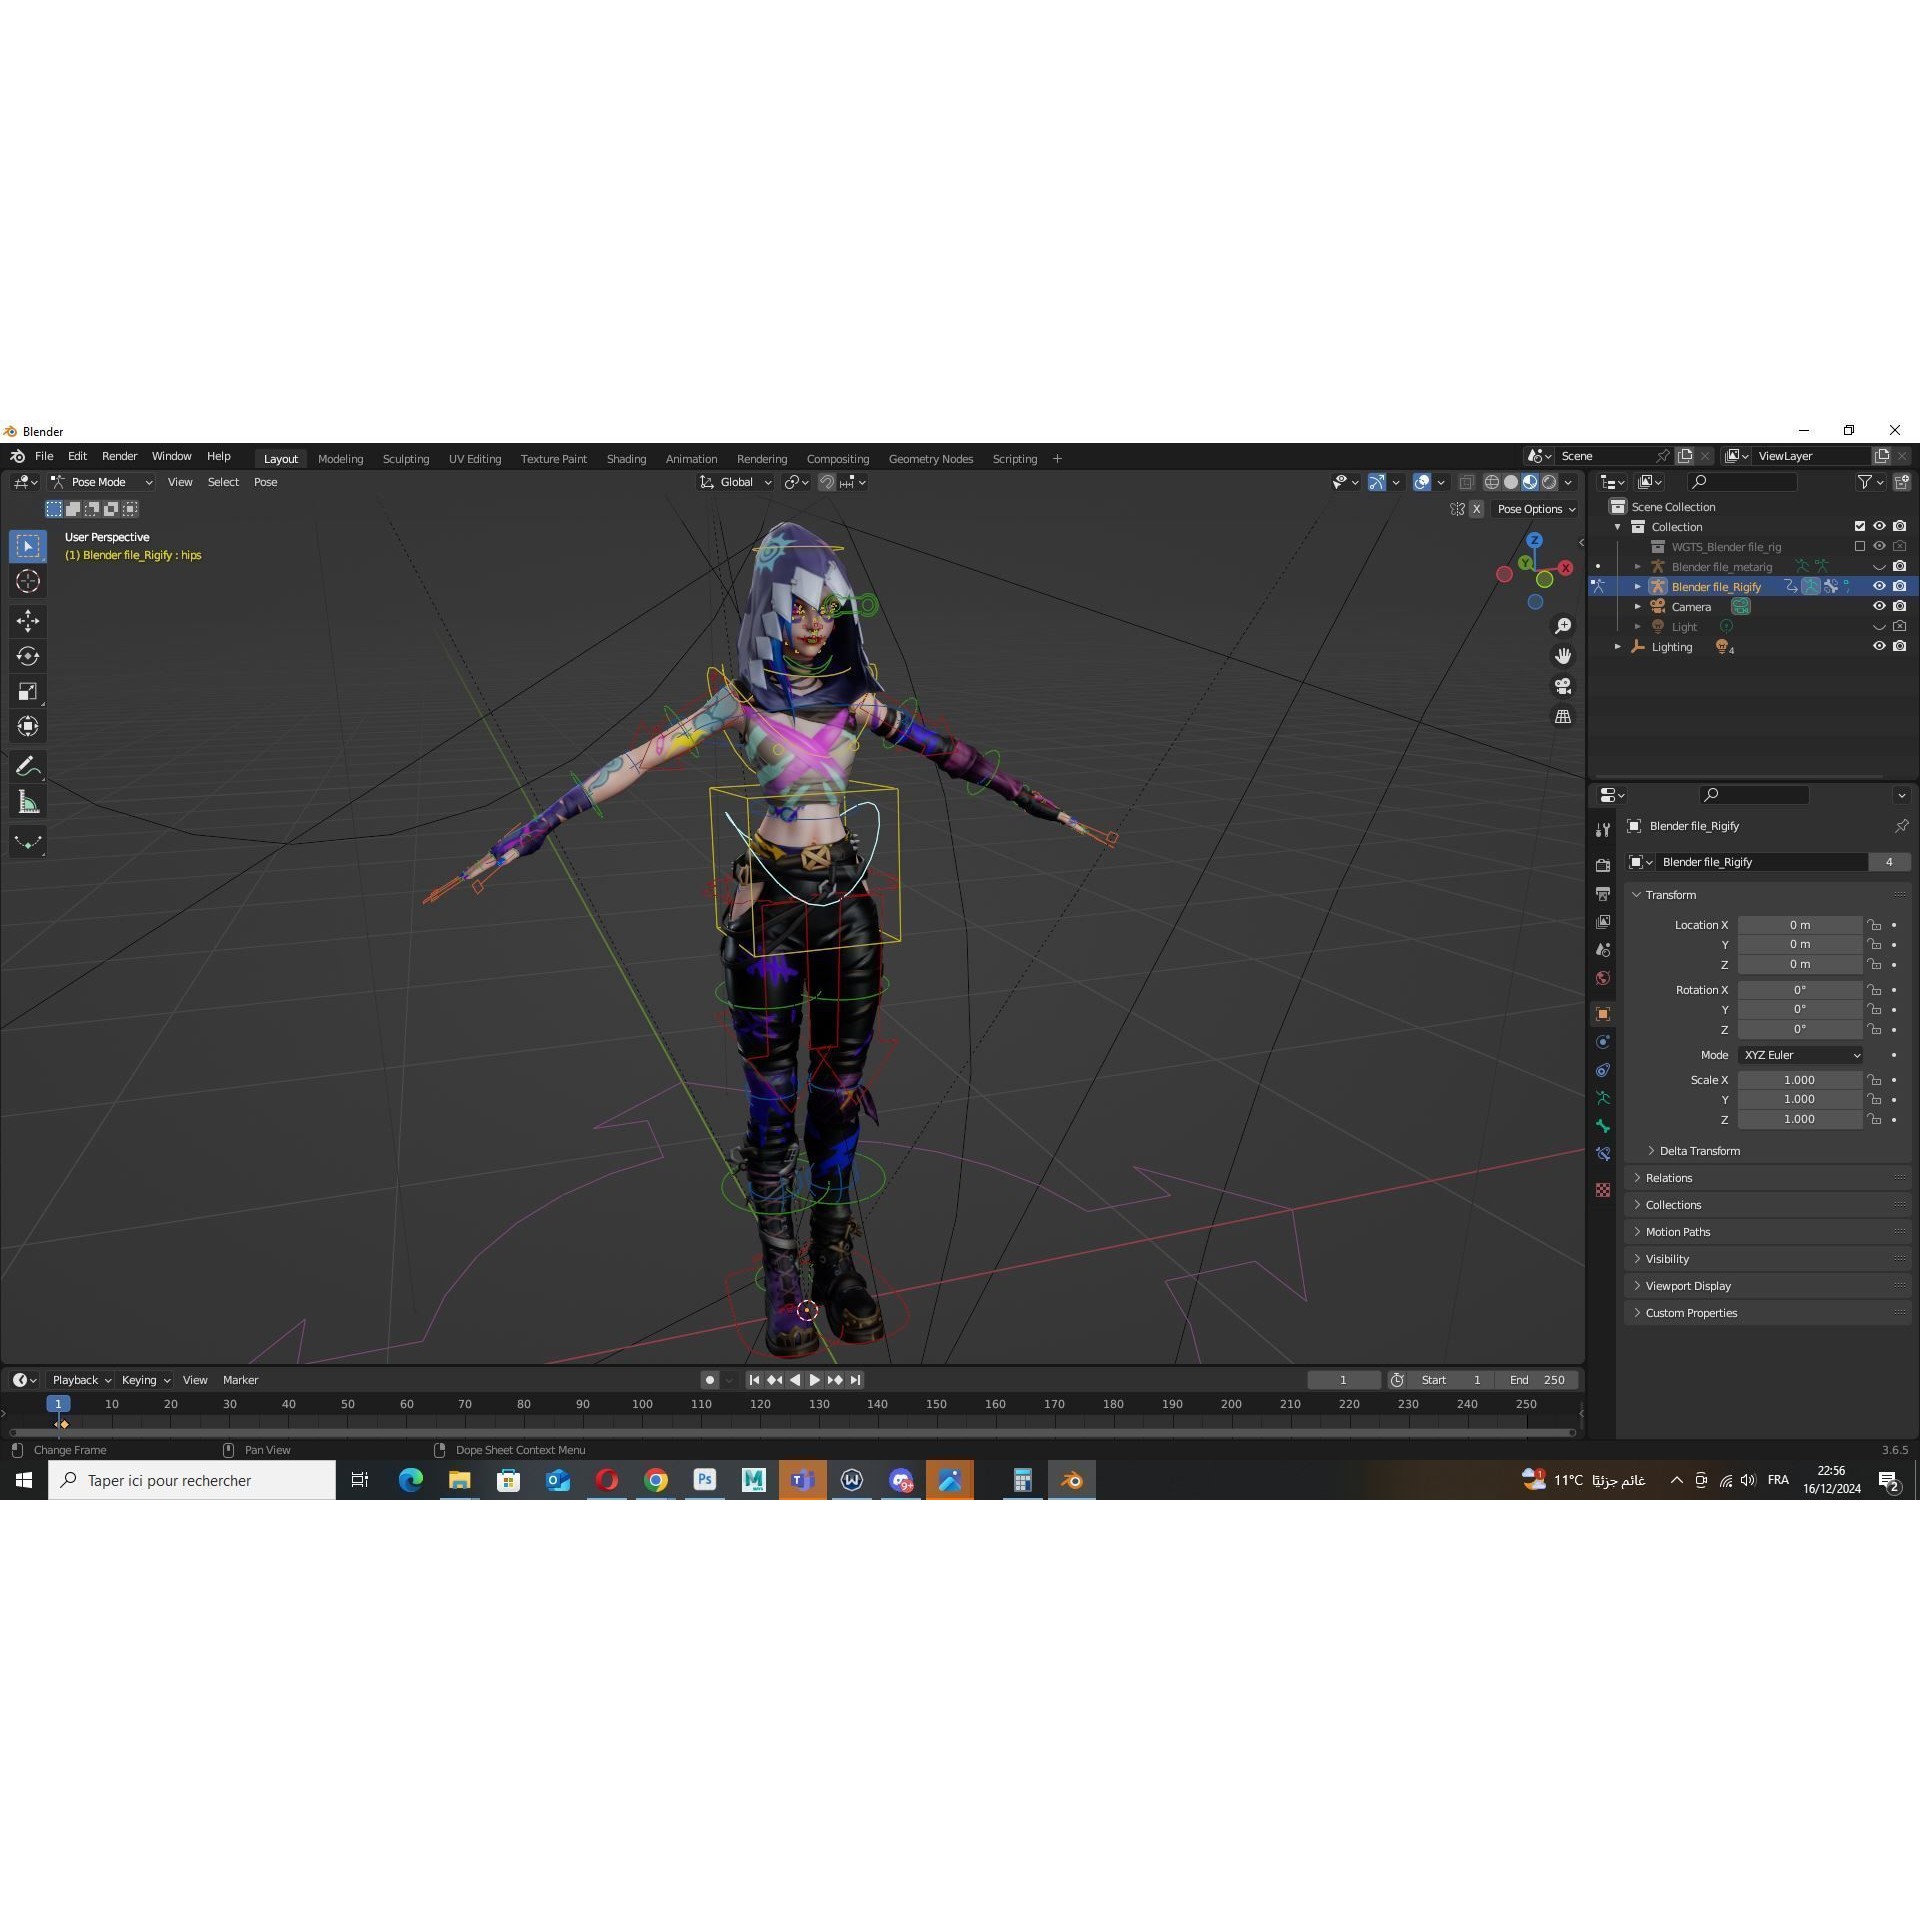Toggle Lighting collection viewport visibility
This screenshot has width=1920, height=1920.
point(1879,646)
